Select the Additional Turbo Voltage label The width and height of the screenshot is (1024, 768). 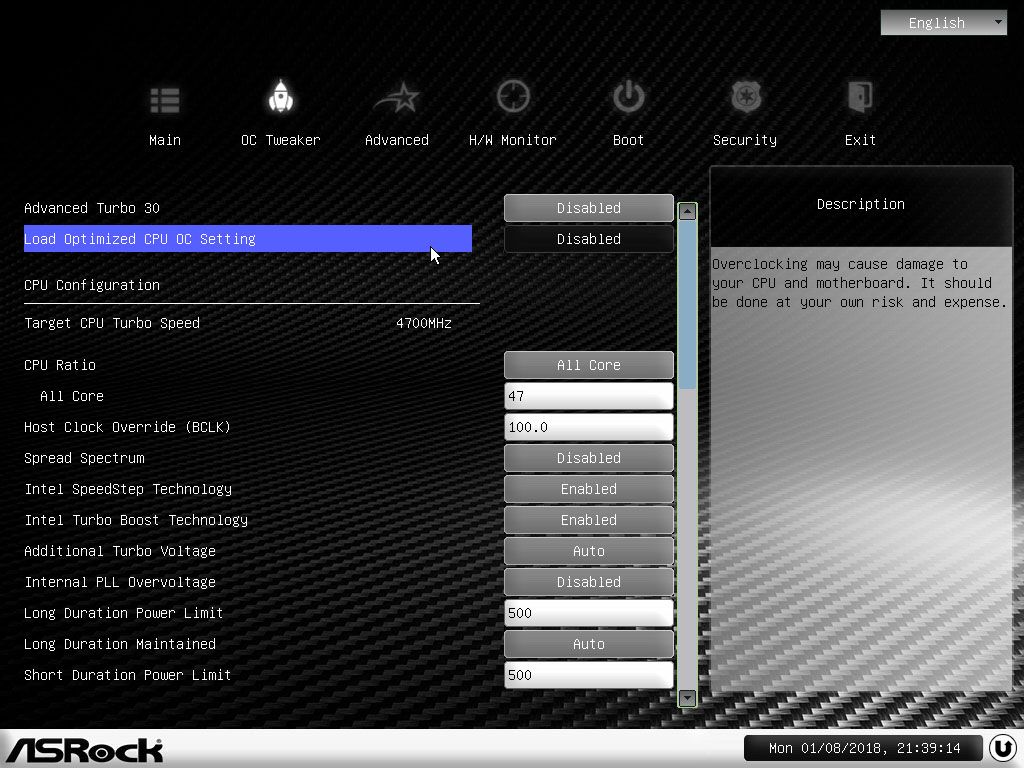120,551
